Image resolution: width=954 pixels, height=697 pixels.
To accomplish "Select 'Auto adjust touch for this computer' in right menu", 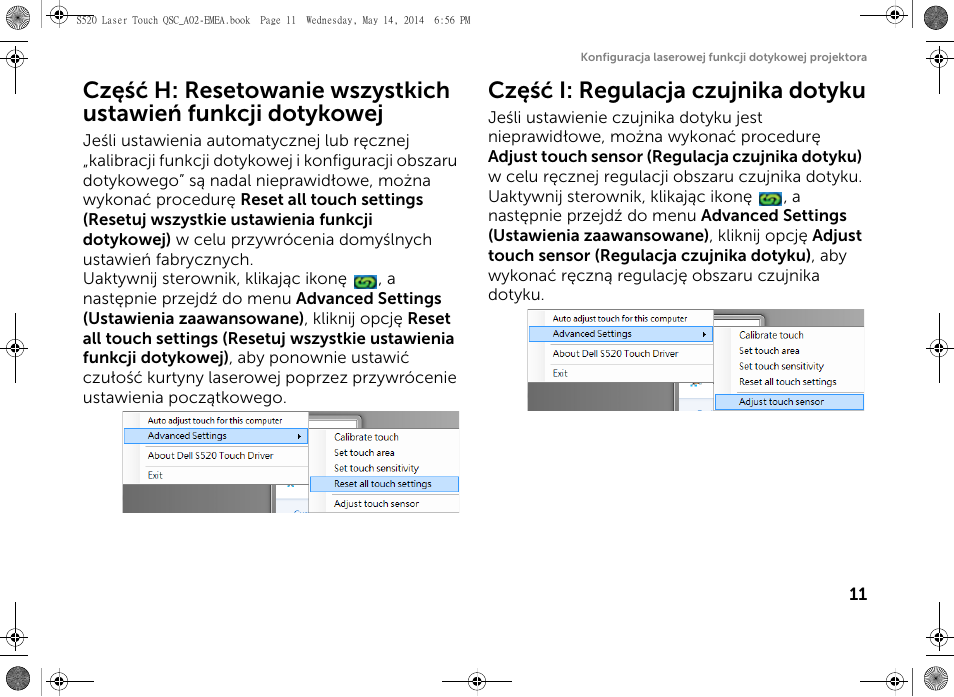I will coord(620,318).
